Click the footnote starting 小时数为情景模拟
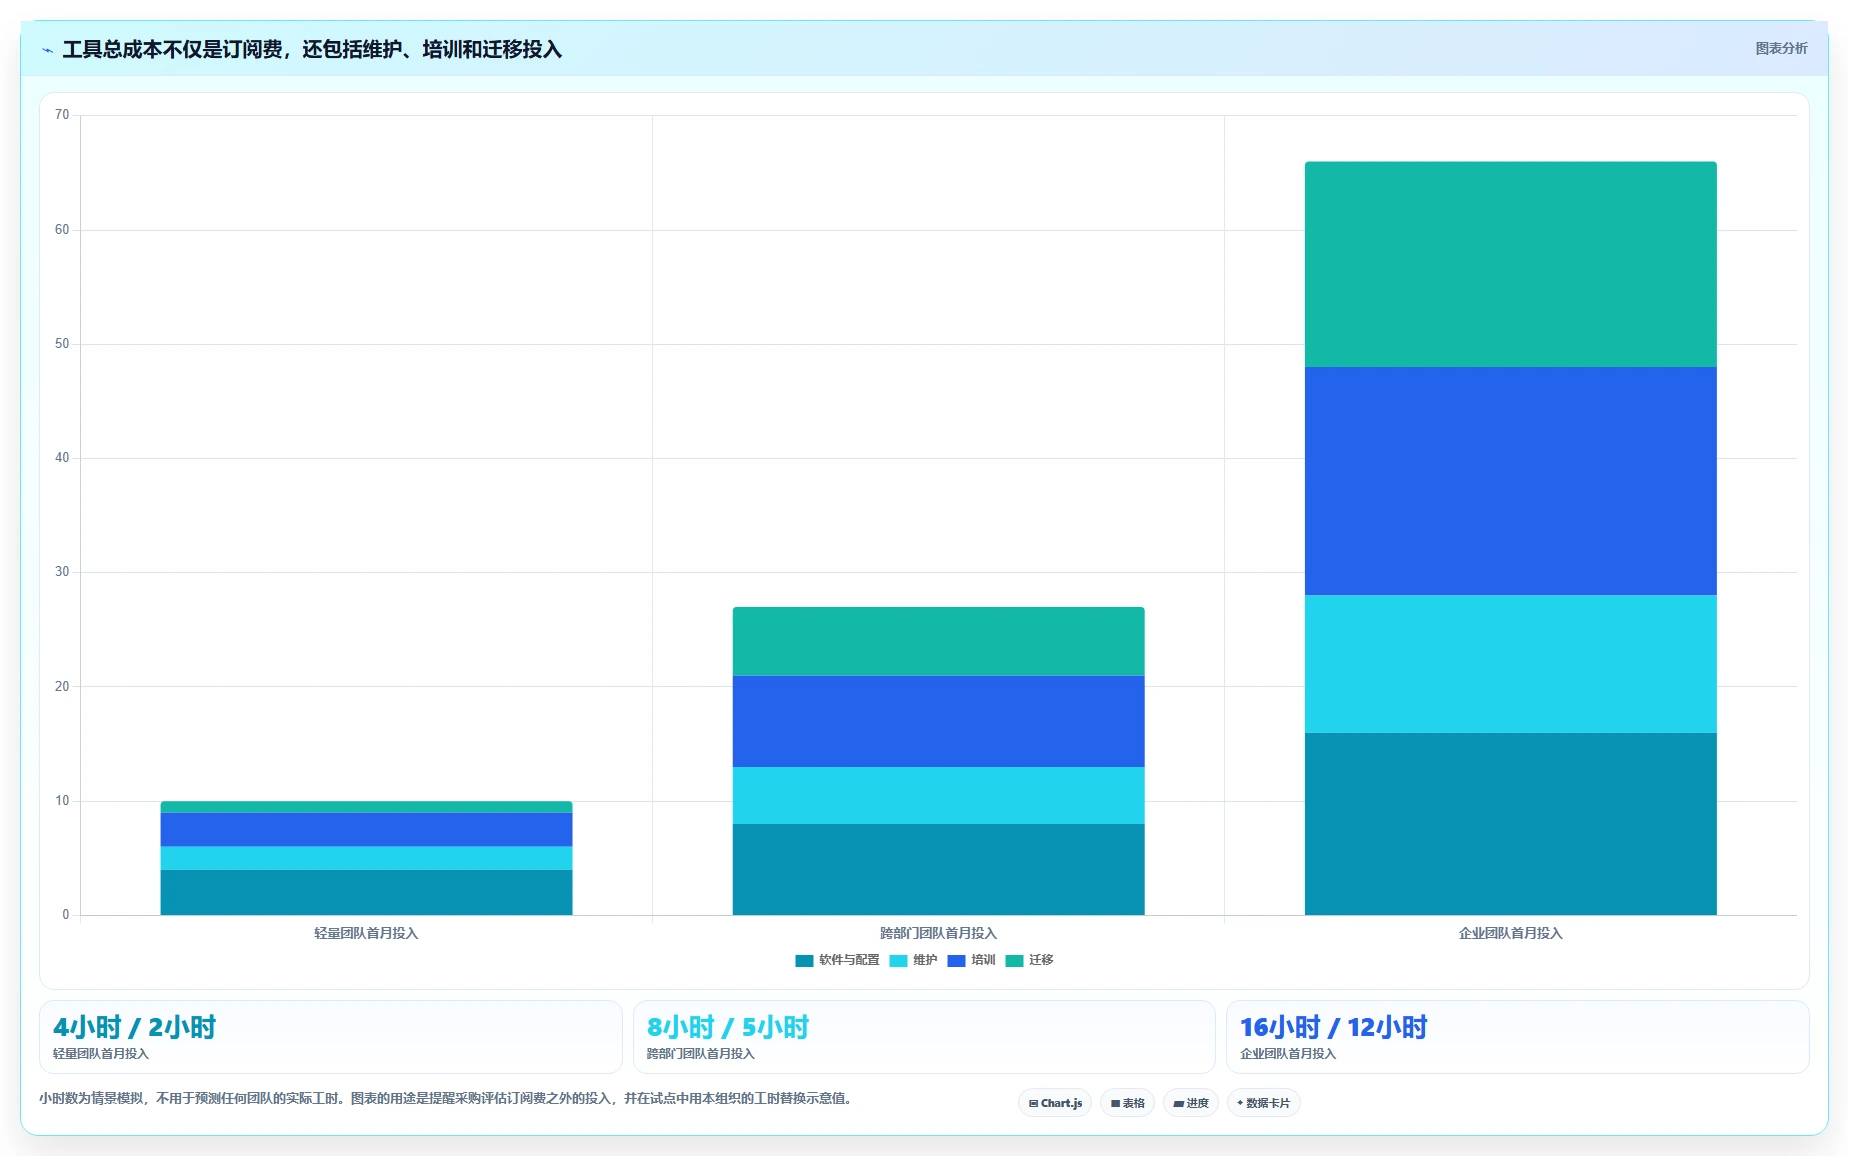The image size is (1849, 1156). coord(445,1098)
